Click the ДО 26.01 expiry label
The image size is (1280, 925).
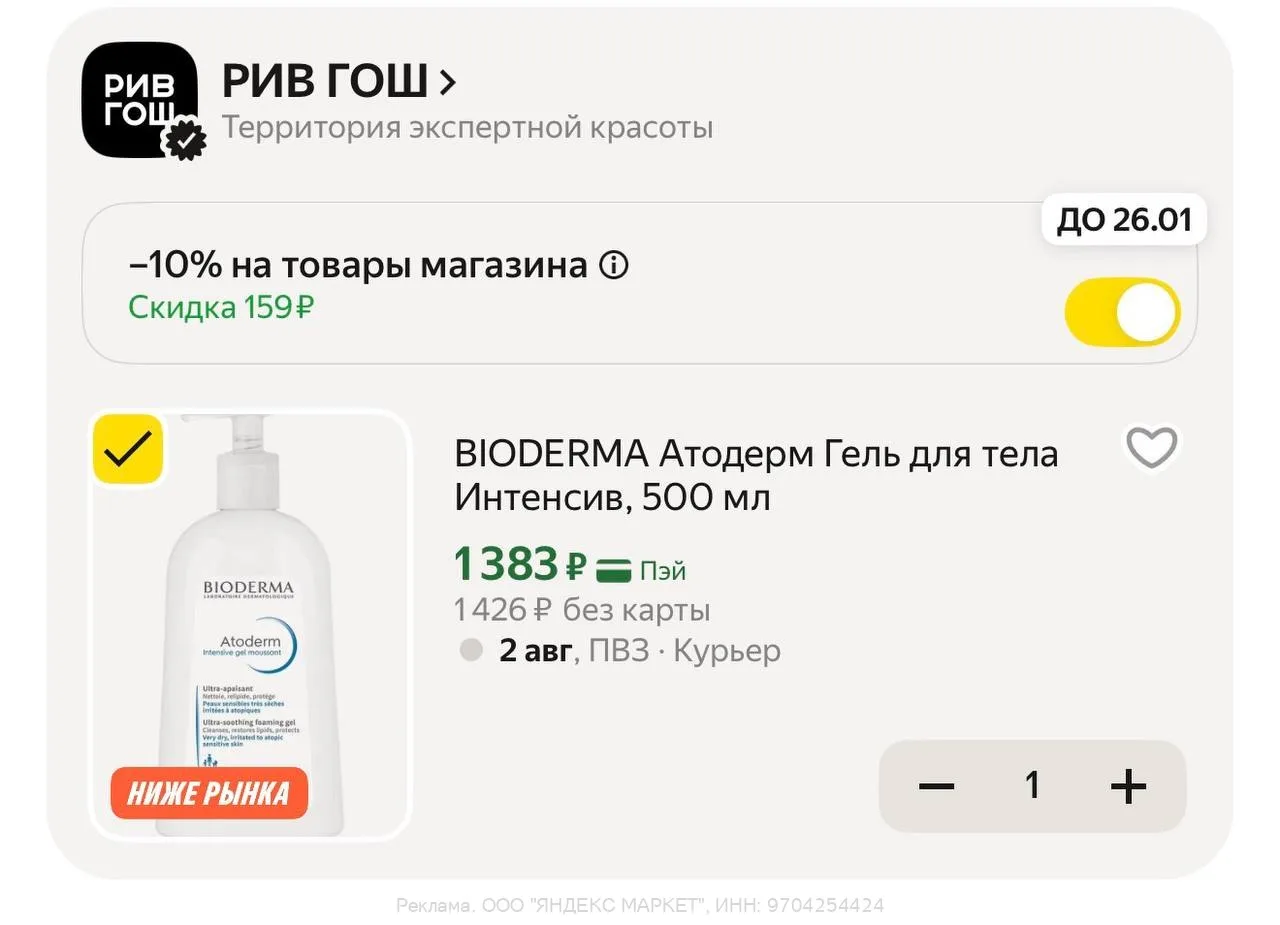pos(1124,219)
